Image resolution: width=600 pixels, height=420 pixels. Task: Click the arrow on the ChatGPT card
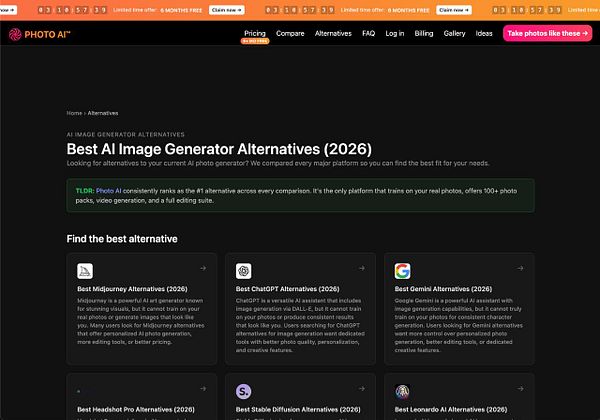(x=362, y=268)
